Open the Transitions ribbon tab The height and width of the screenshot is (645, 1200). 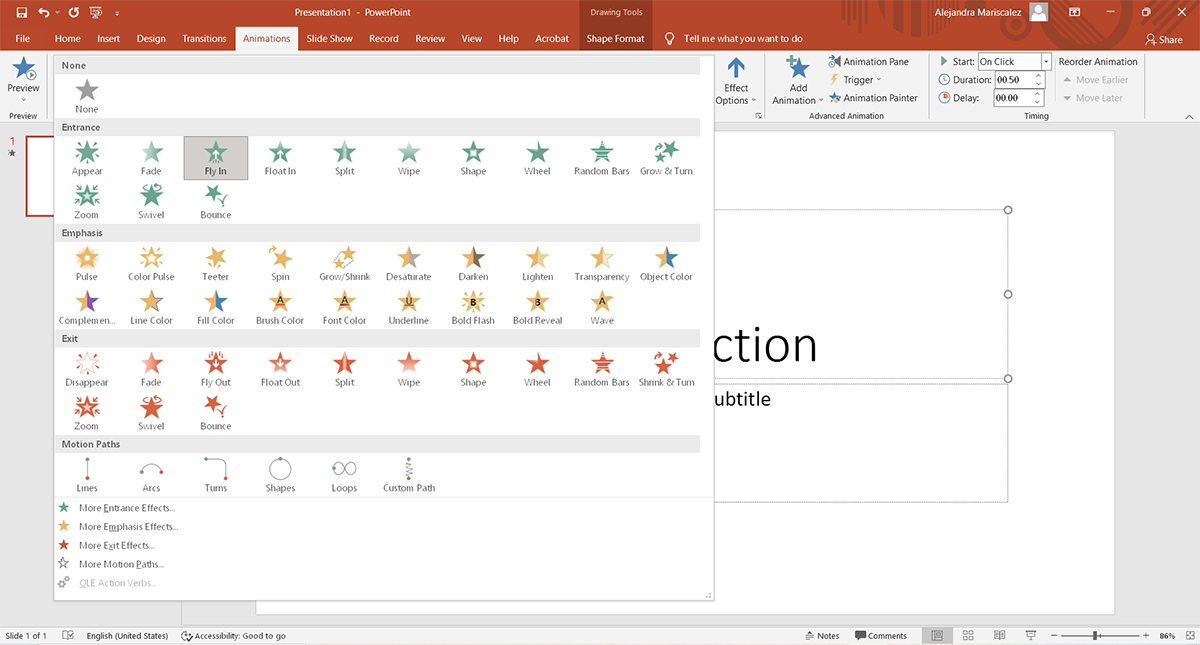tap(204, 39)
